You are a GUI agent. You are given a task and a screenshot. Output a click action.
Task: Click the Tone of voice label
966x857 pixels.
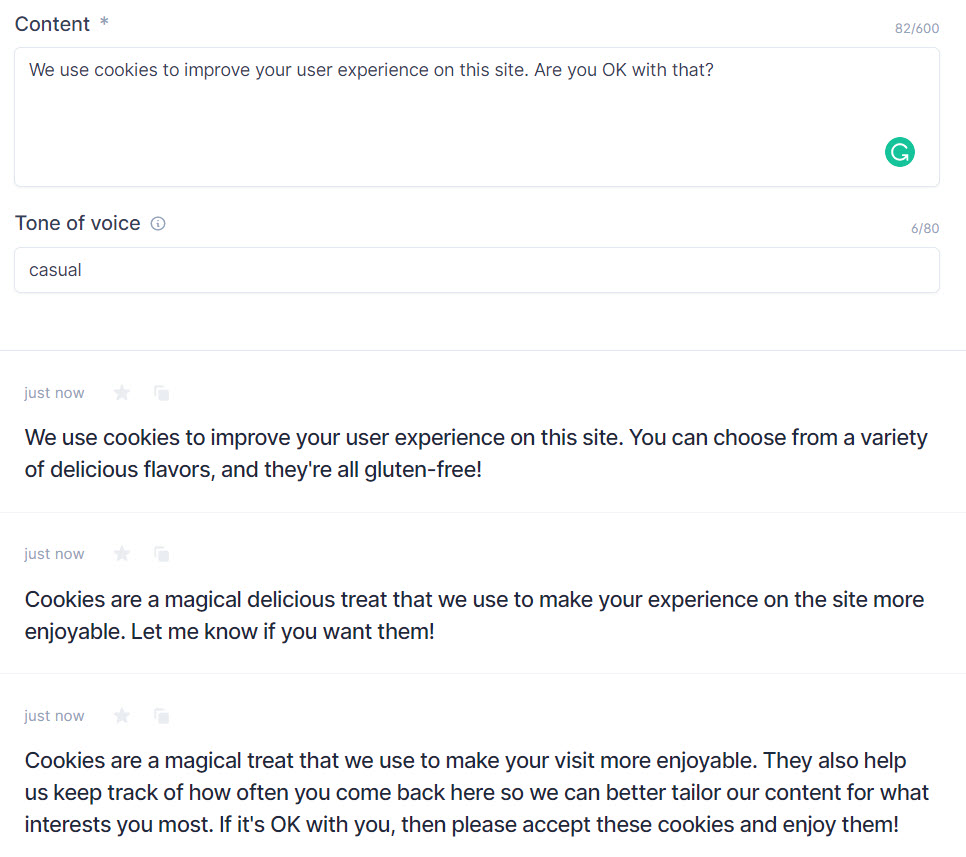point(76,223)
